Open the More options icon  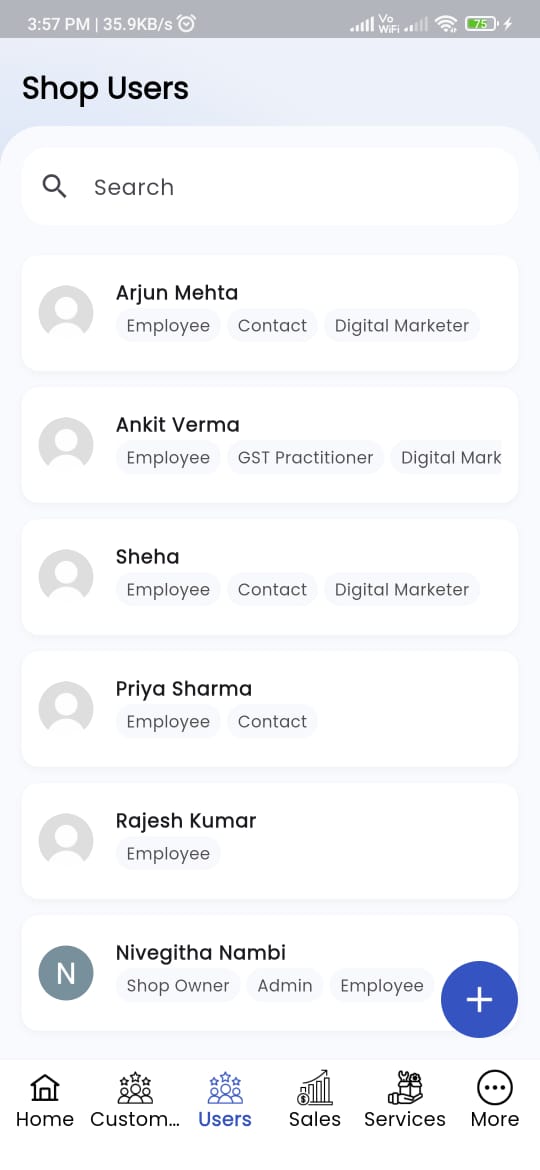click(x=495, y=1089)
